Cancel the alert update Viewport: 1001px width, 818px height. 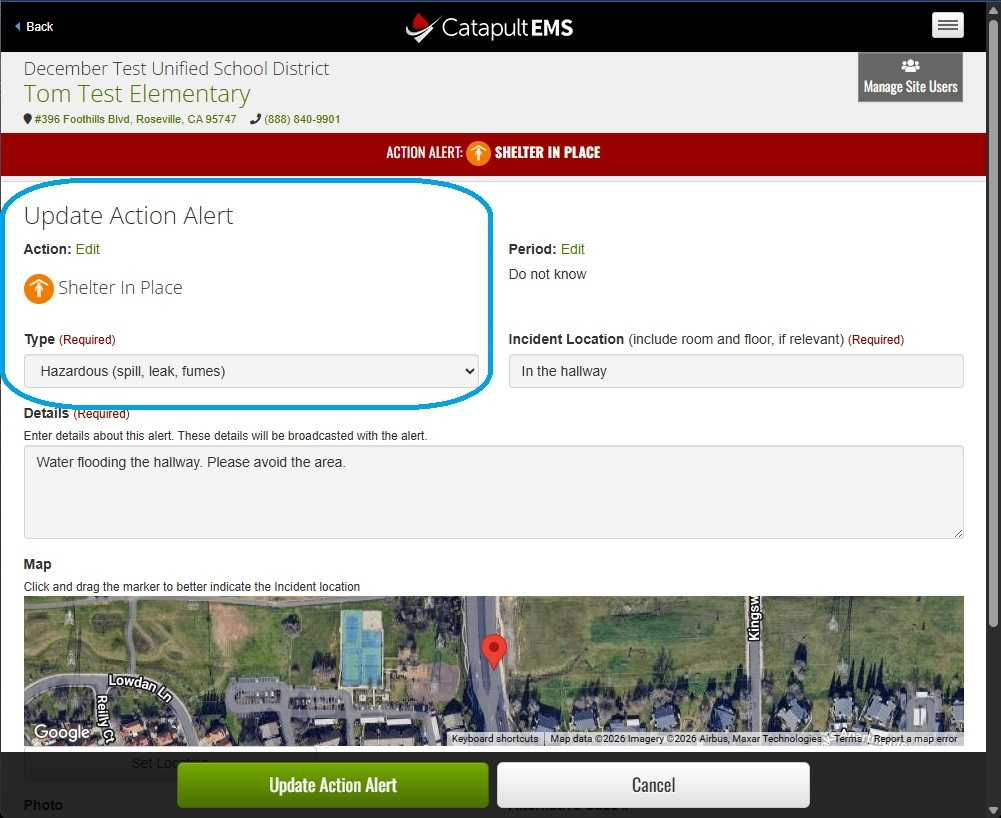(x=653, y=785)
